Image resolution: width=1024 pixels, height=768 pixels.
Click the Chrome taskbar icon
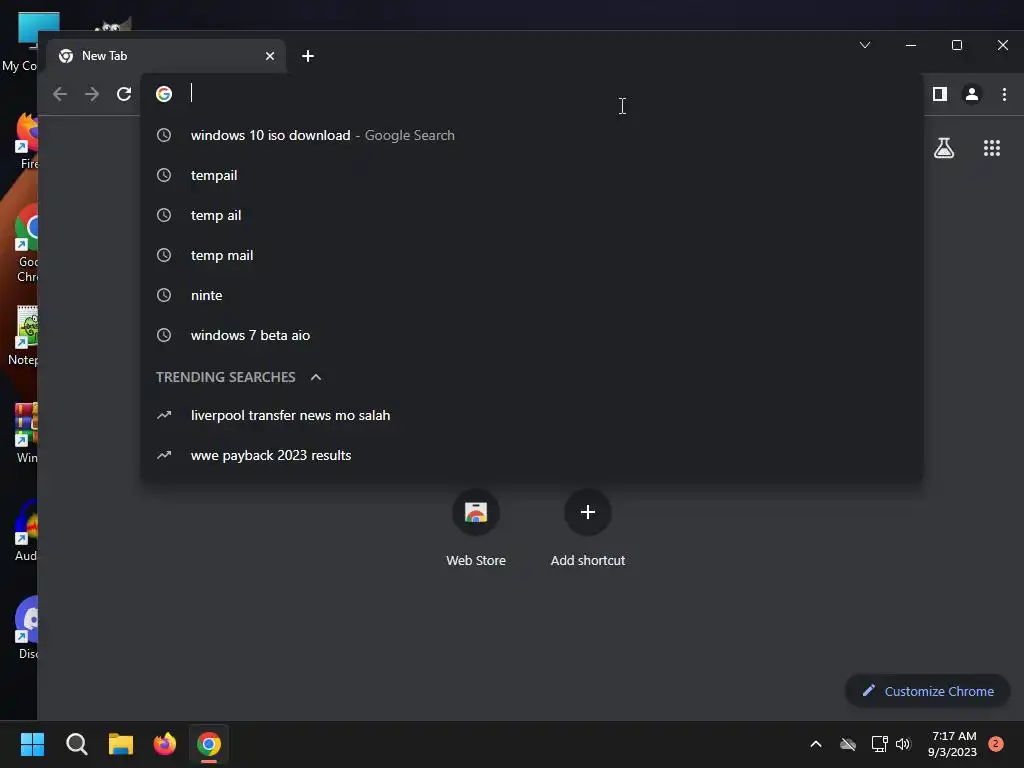(209, 744)
